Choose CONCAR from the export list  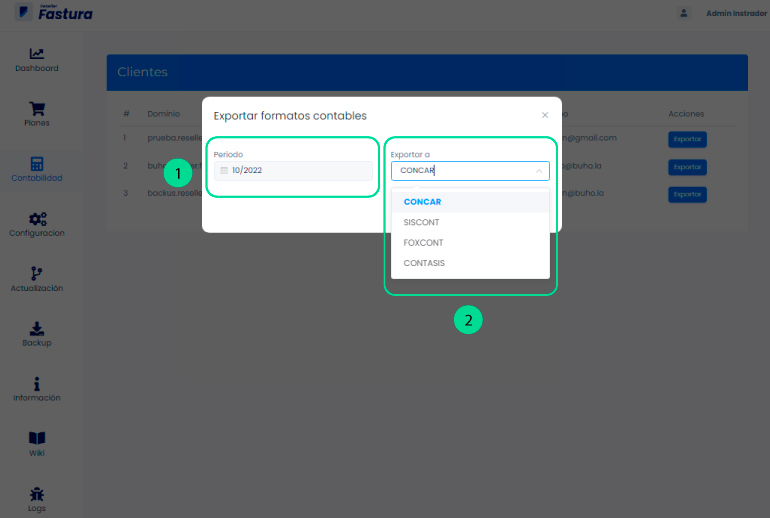click(422, 202)
